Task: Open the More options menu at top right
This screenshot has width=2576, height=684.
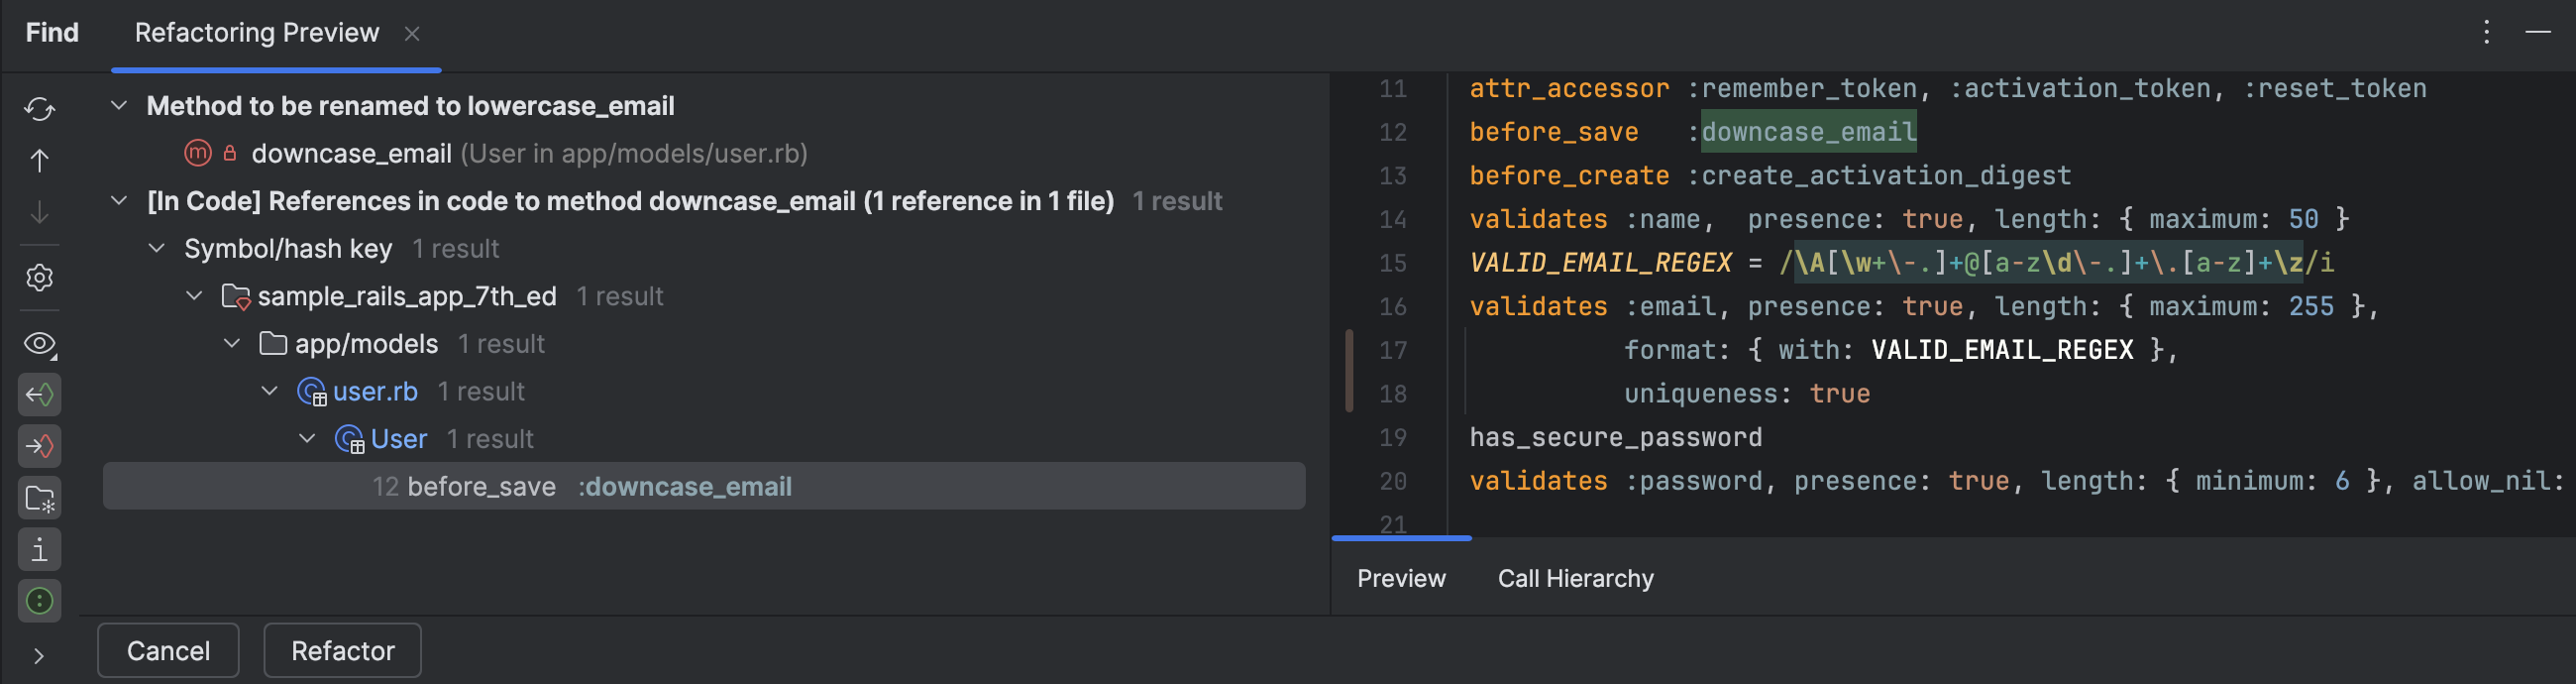Action: (x=2486, y=32)
